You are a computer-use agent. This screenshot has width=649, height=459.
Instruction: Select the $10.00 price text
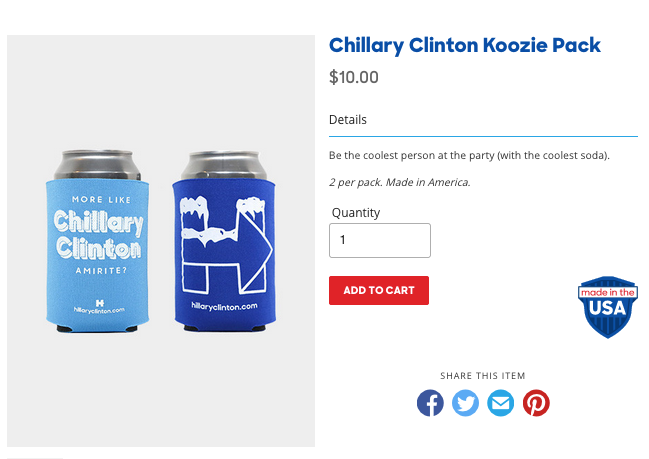coord(353,77)
